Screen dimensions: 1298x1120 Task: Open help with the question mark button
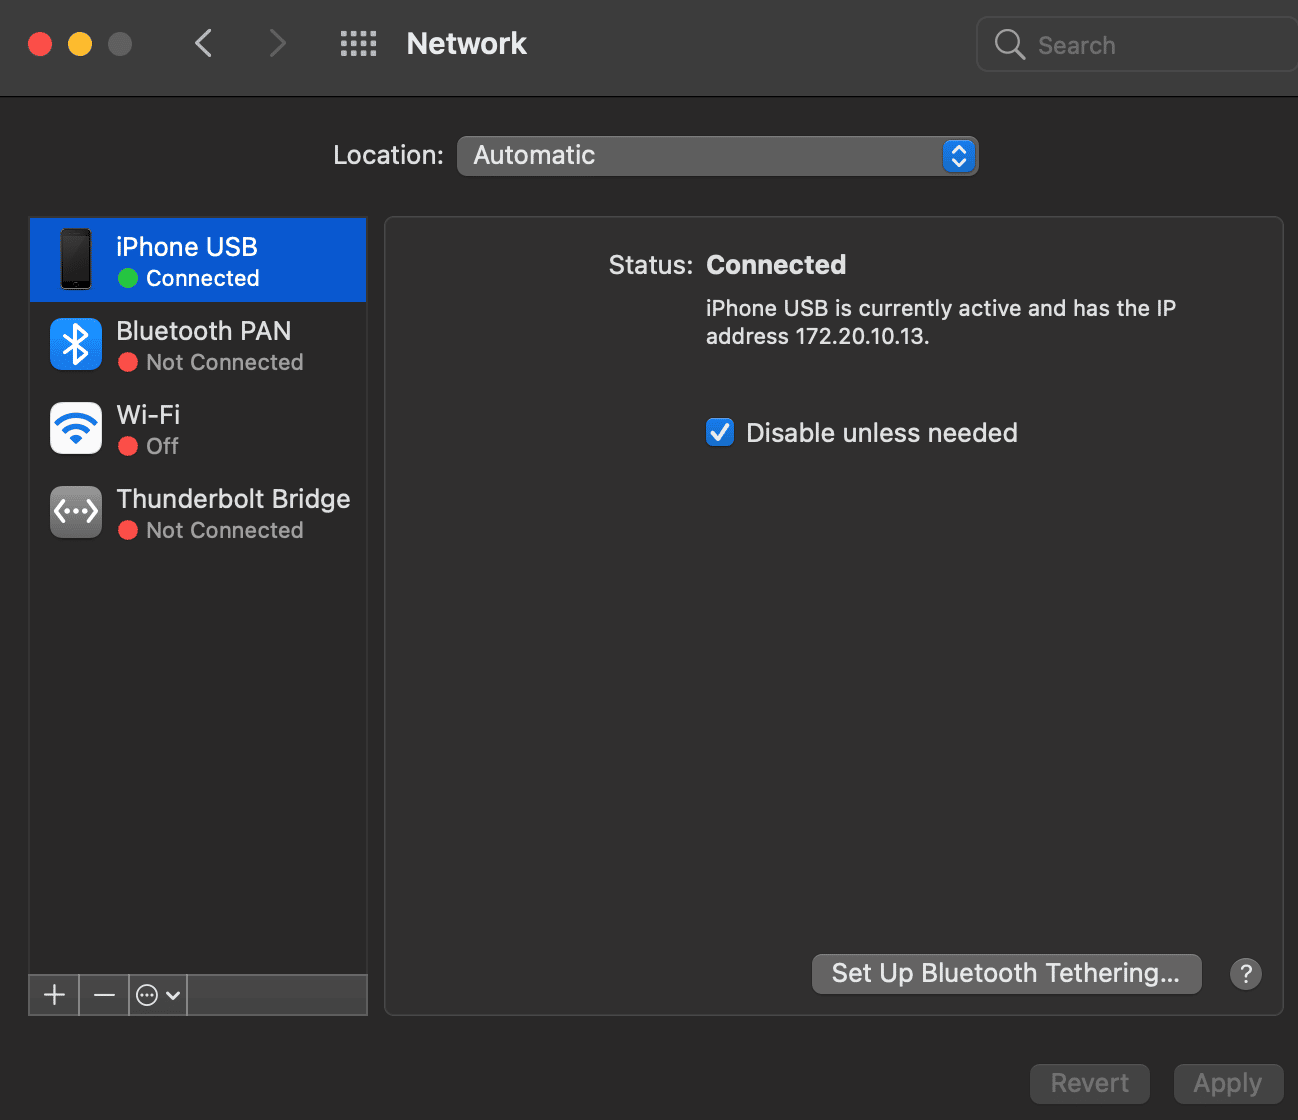click(1245, 973)
